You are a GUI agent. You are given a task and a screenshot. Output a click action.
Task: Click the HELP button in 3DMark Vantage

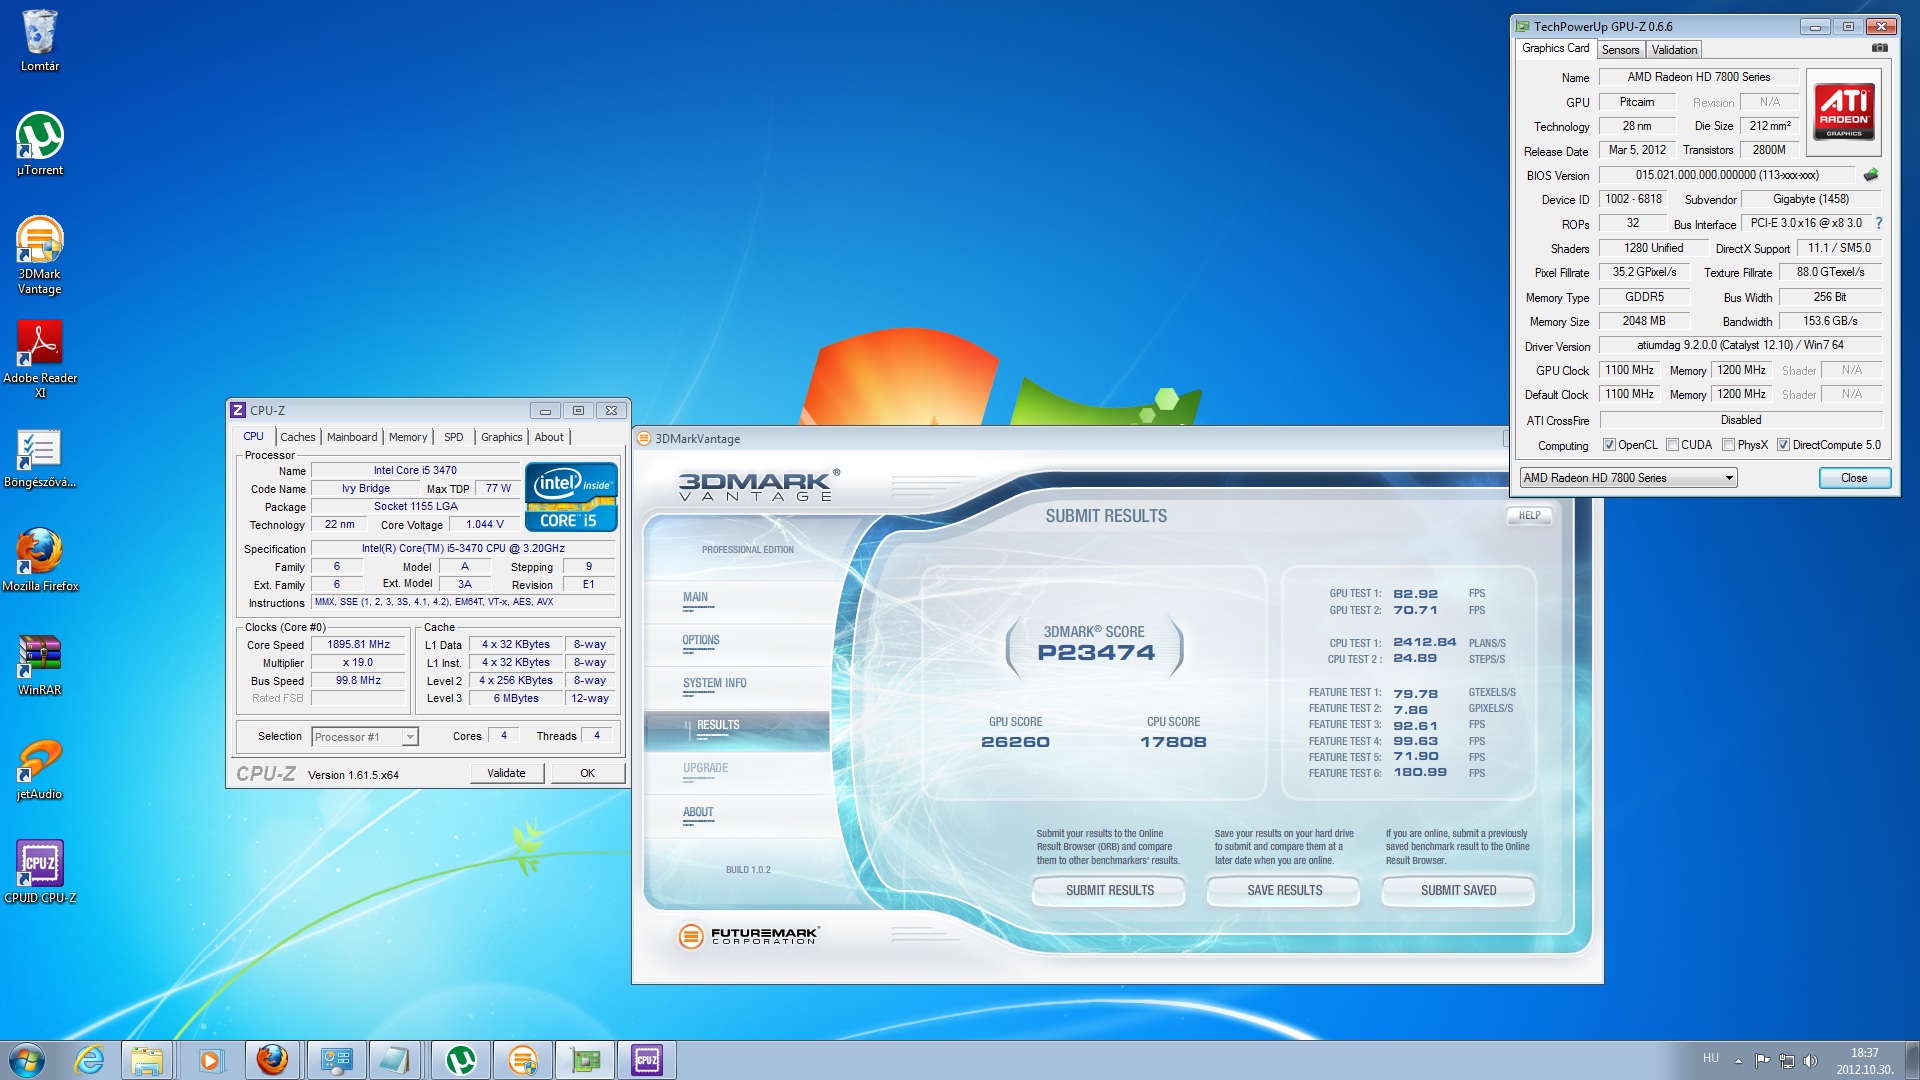pyautogui.click(x=1529, y=516)
